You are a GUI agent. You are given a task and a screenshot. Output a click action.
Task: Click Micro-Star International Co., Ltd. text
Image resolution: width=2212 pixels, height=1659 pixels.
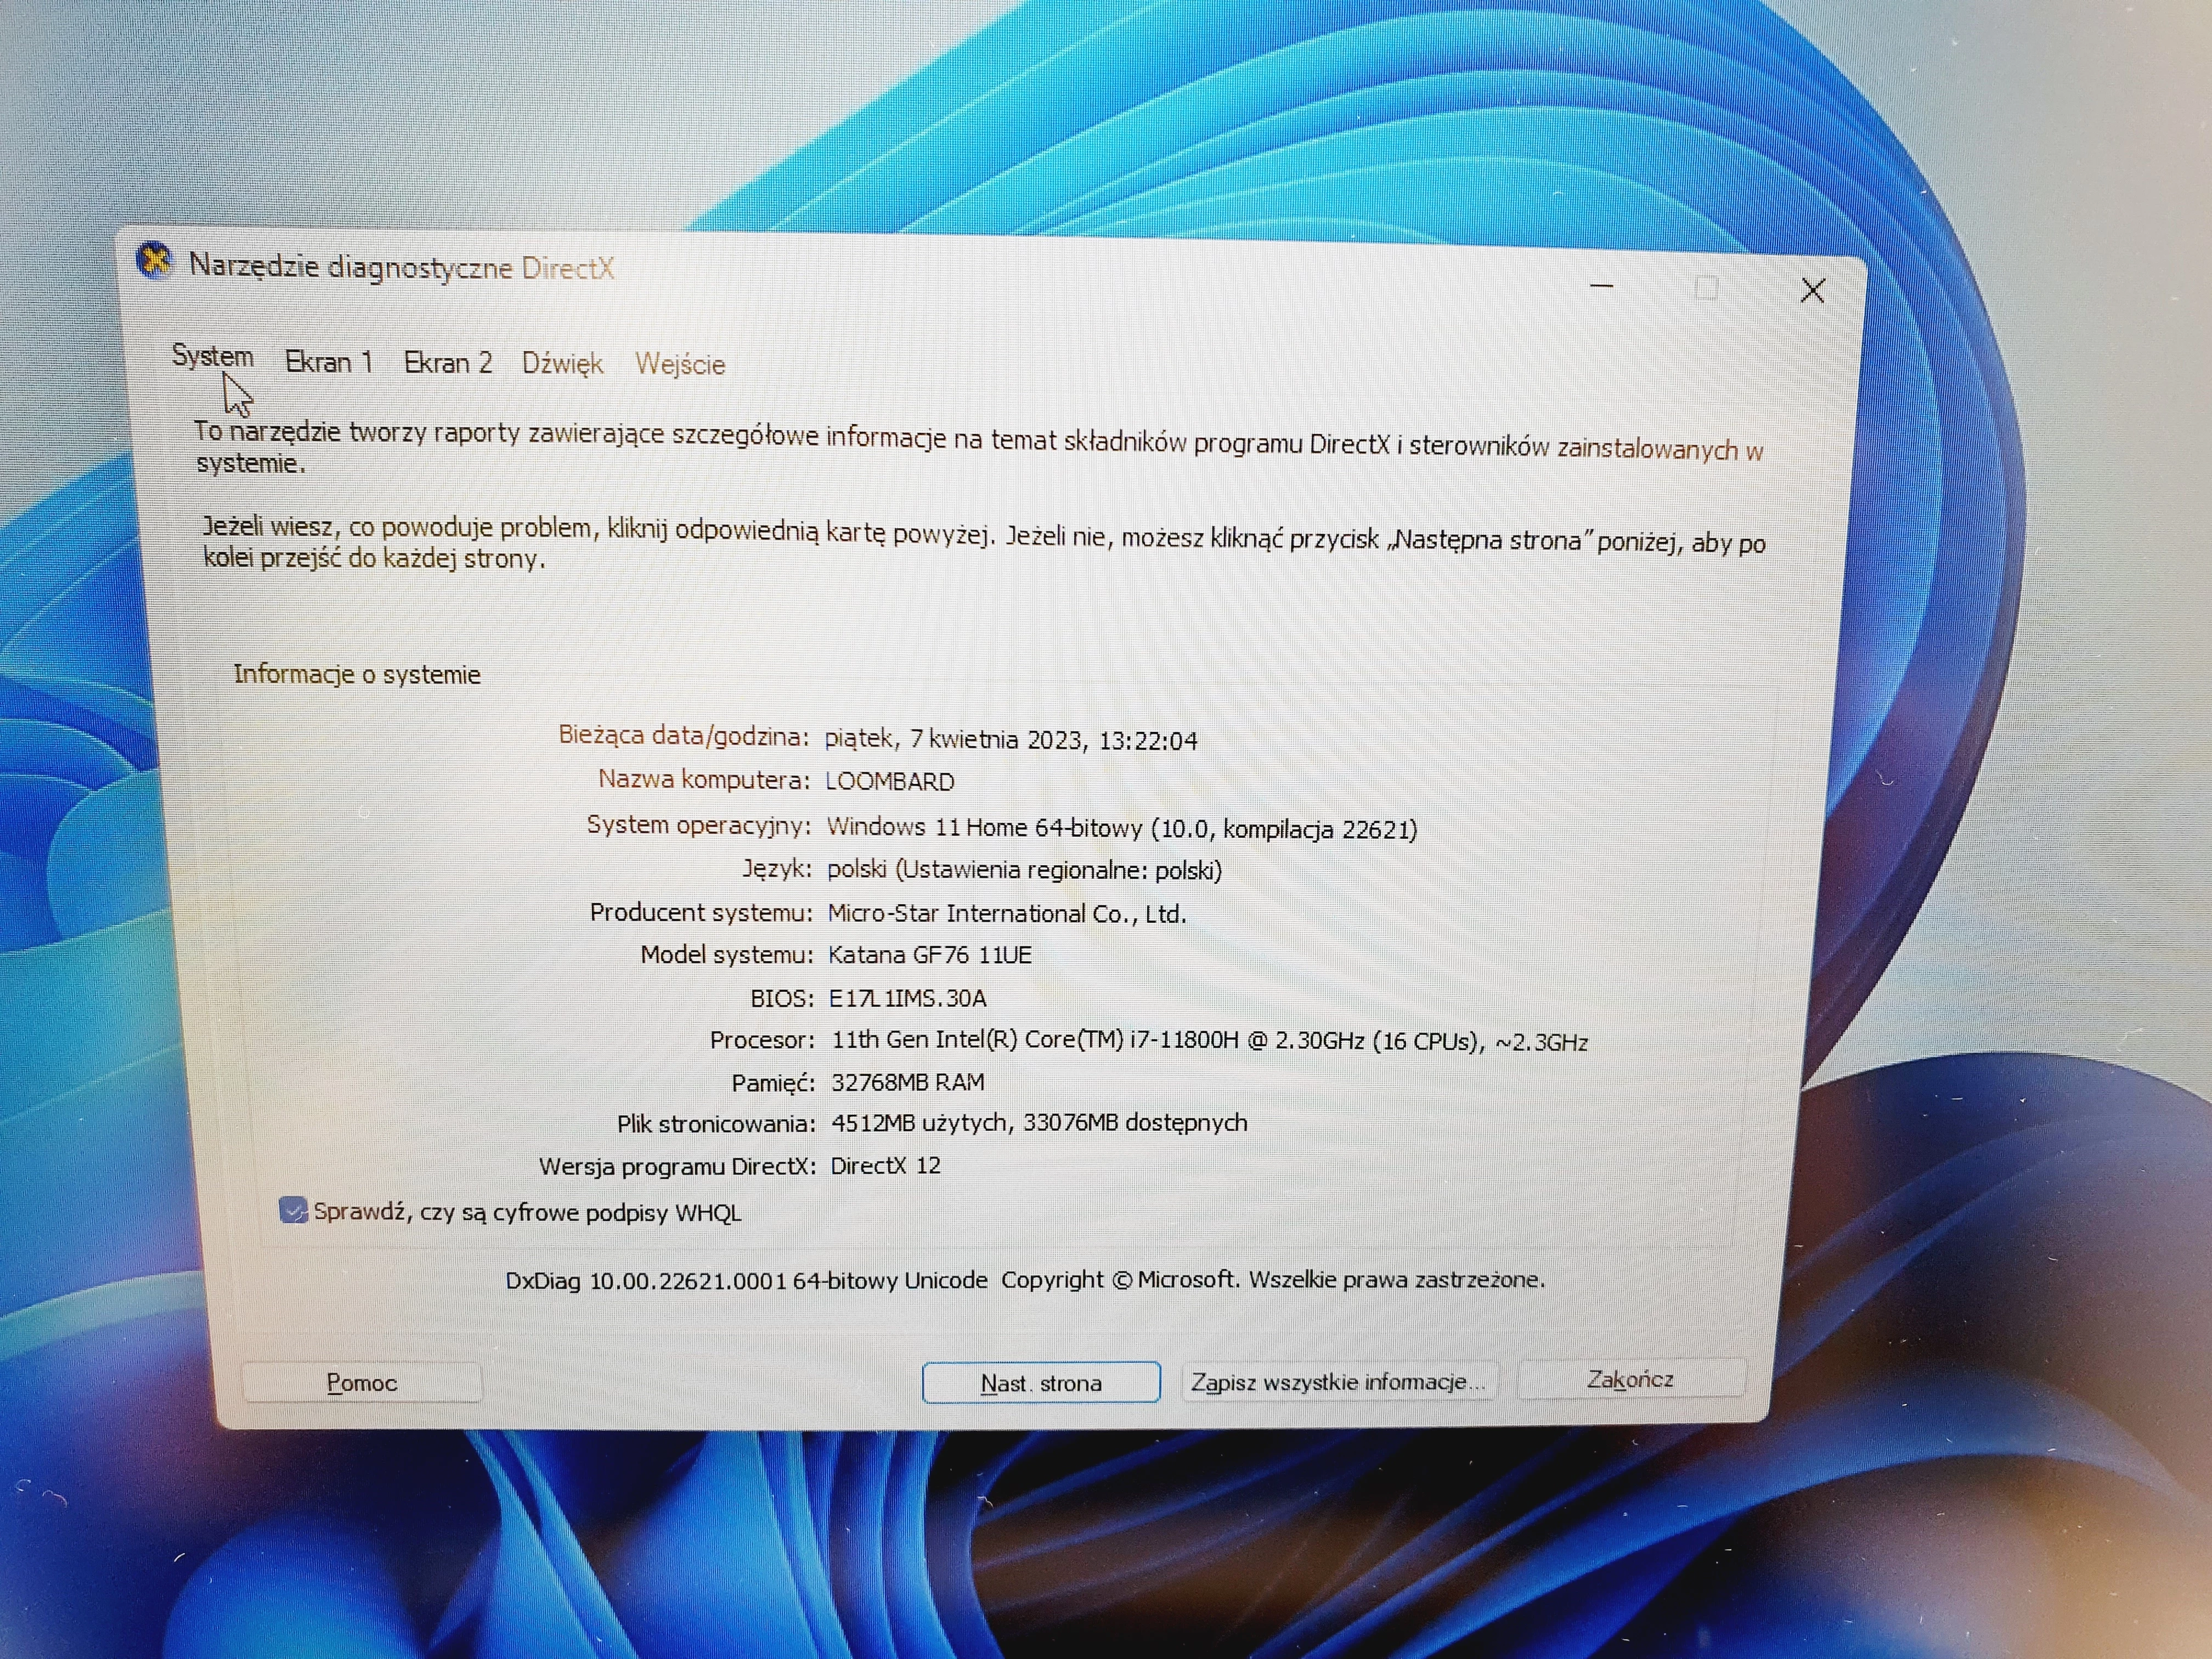(1007, 913)
